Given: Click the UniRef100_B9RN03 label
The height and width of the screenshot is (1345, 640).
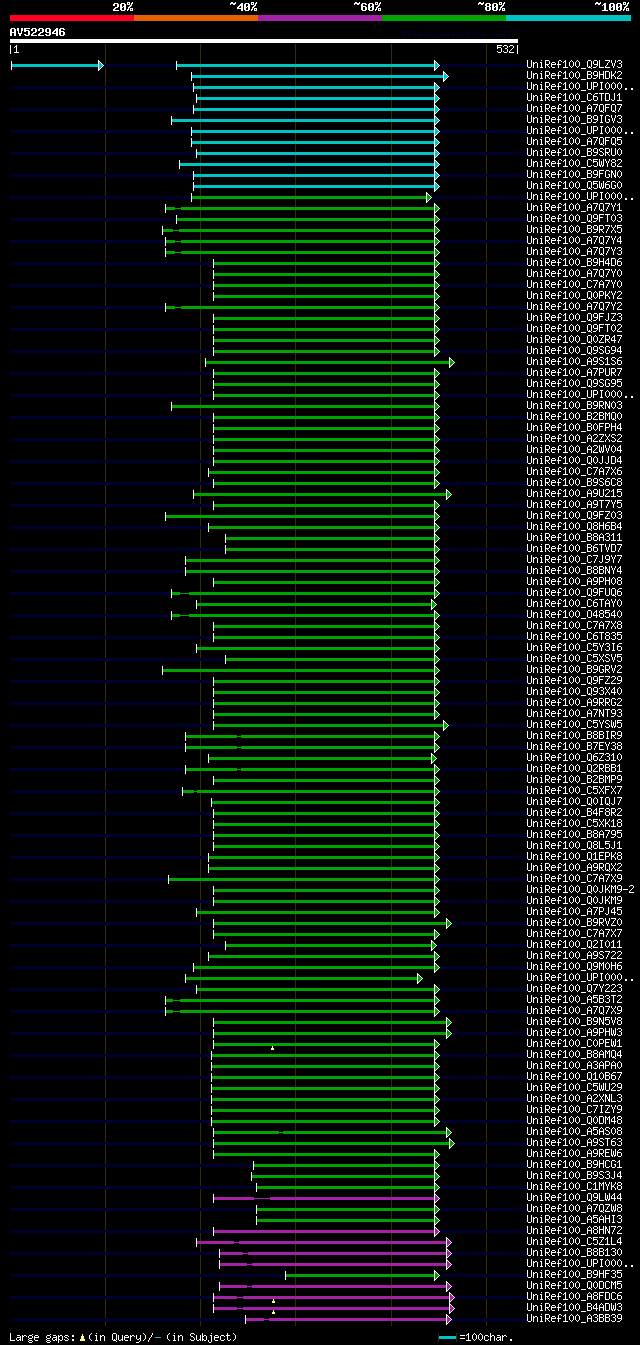Looking at the screenshot, I should click(574, 406).
